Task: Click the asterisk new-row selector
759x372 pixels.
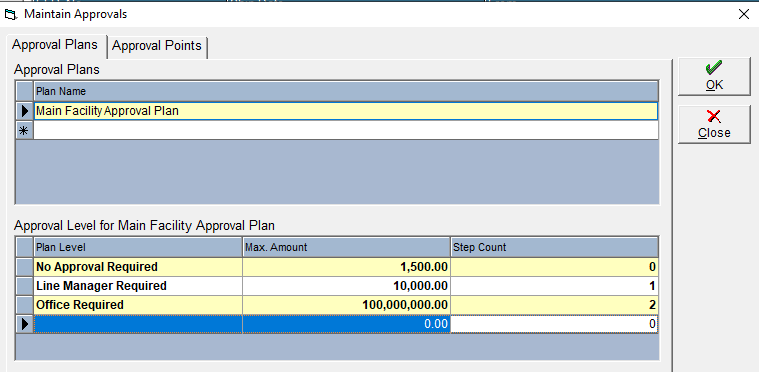Action: [25, 130]
